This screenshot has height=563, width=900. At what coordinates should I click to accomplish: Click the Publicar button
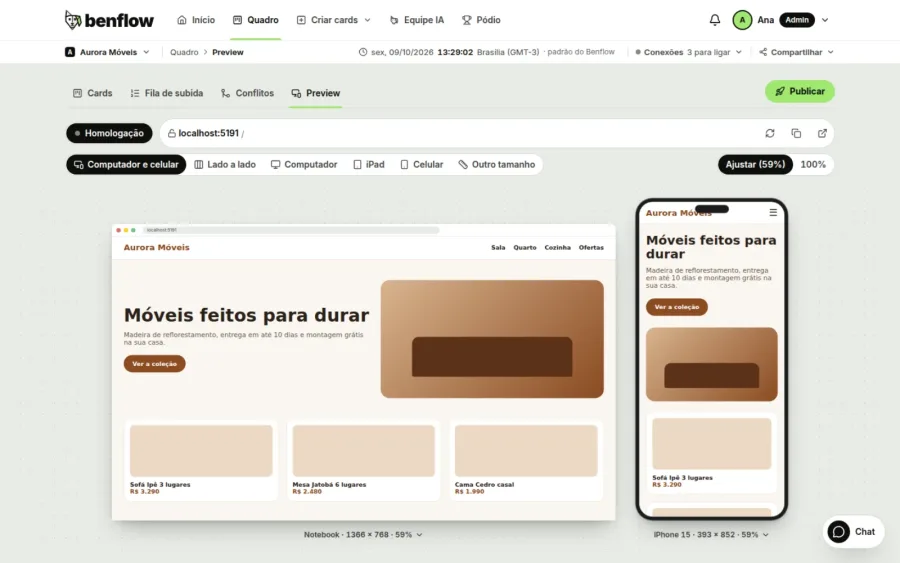800,91
